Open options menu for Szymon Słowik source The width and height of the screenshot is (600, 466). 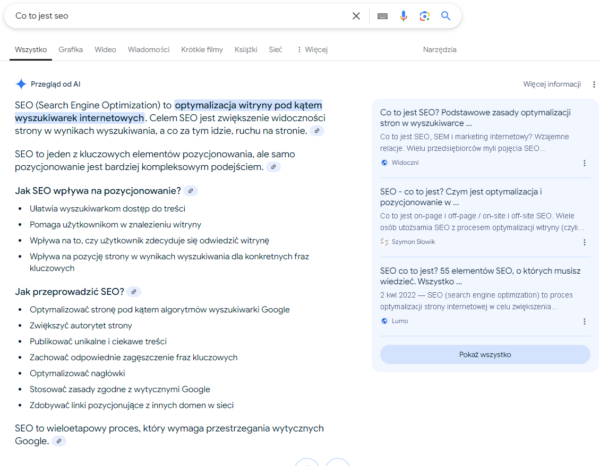[584, 242]
